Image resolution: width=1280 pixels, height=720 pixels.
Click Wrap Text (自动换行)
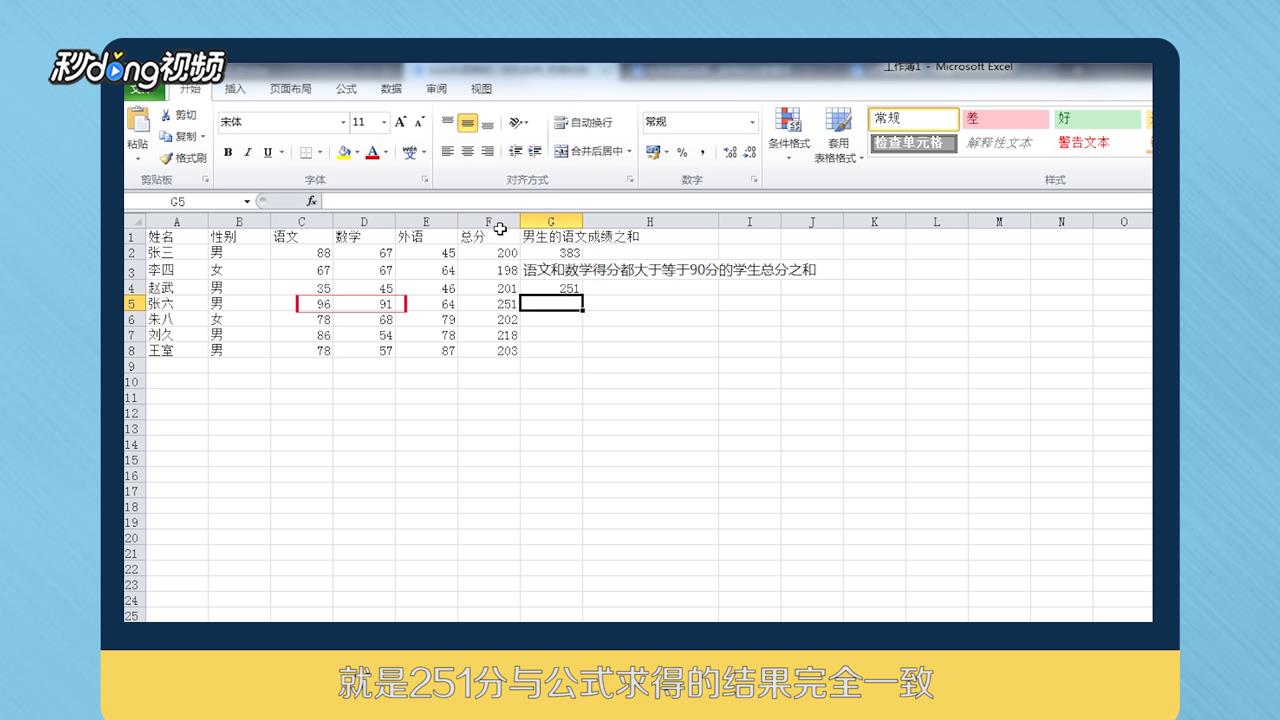click(x=584, y=123)
